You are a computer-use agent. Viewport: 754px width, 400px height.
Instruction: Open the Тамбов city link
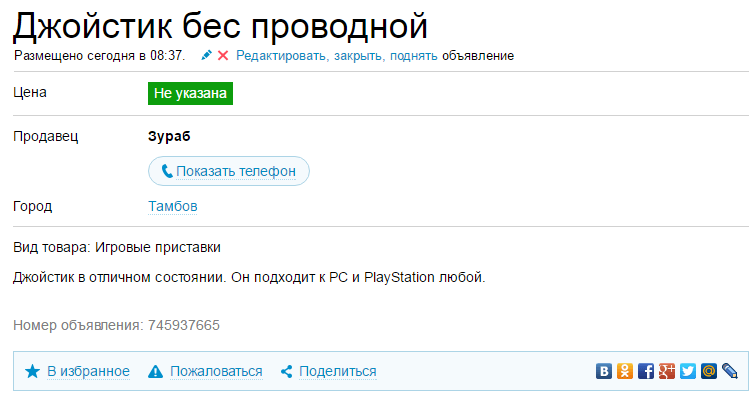pos(173,206)
